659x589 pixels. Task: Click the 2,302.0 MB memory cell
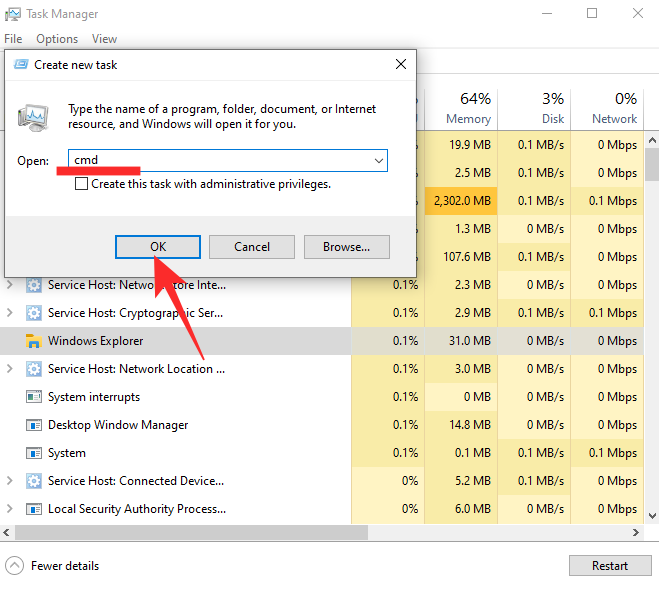point(461,201)
